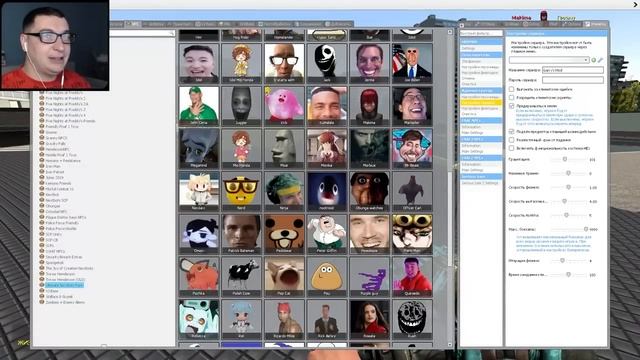640x360 pixels.
Task: Enable HEV suit functionality checkbox
Action: point(511,148)
